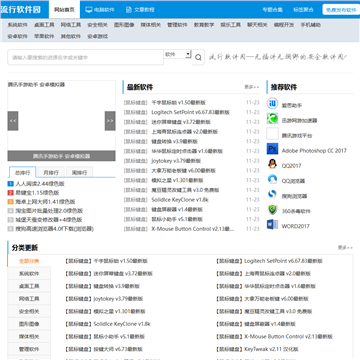The image size is (360, 360).
Task: Open the Logitech SetPoint v6.67.83 link in 最新软件
Action: (x=191, y=112)
